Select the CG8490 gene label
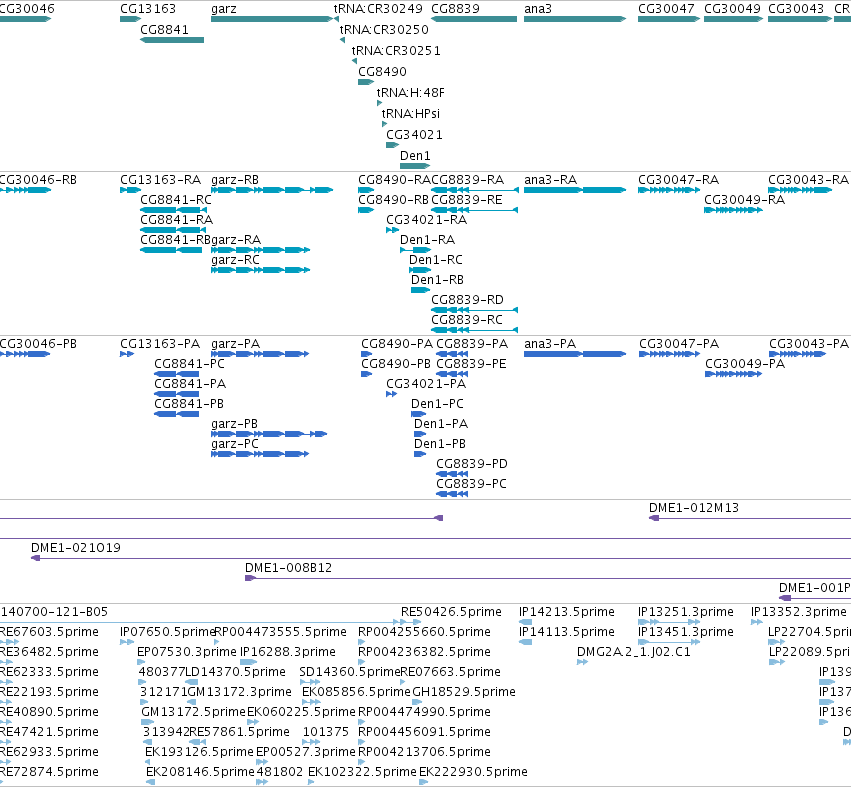 [382, 72]
